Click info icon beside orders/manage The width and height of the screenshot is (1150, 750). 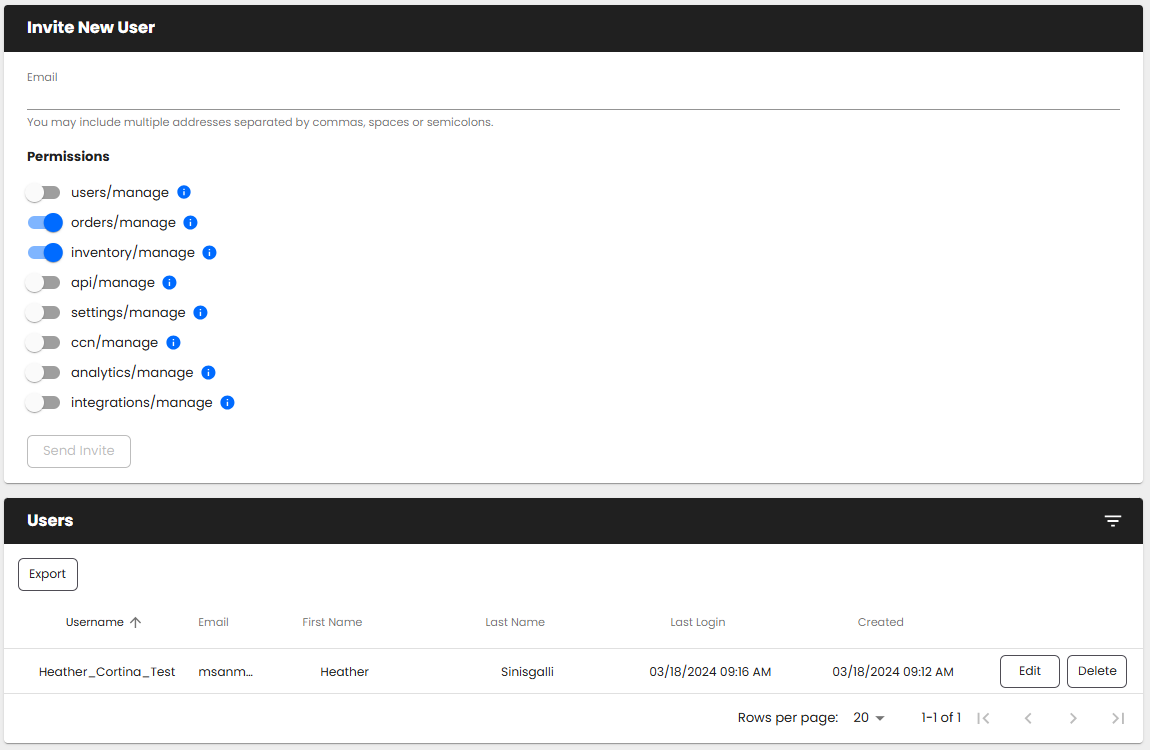tap(191, 222)
